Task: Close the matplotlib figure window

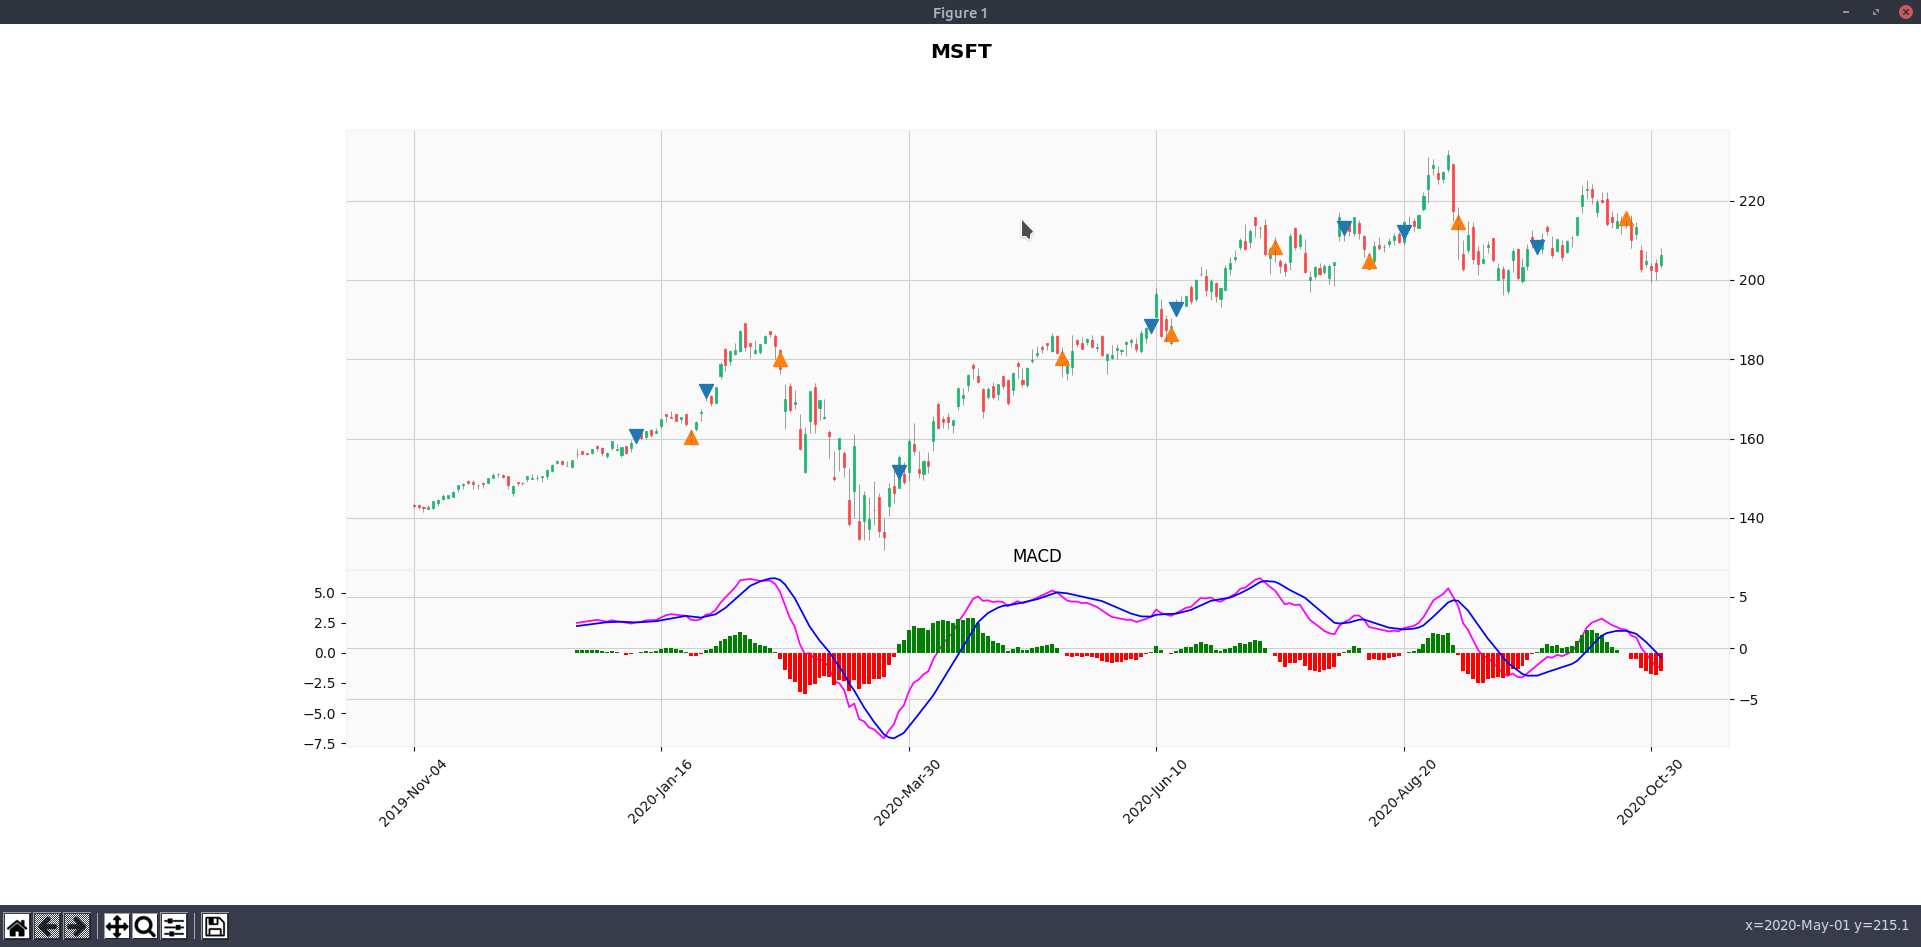Action: 1906,12
